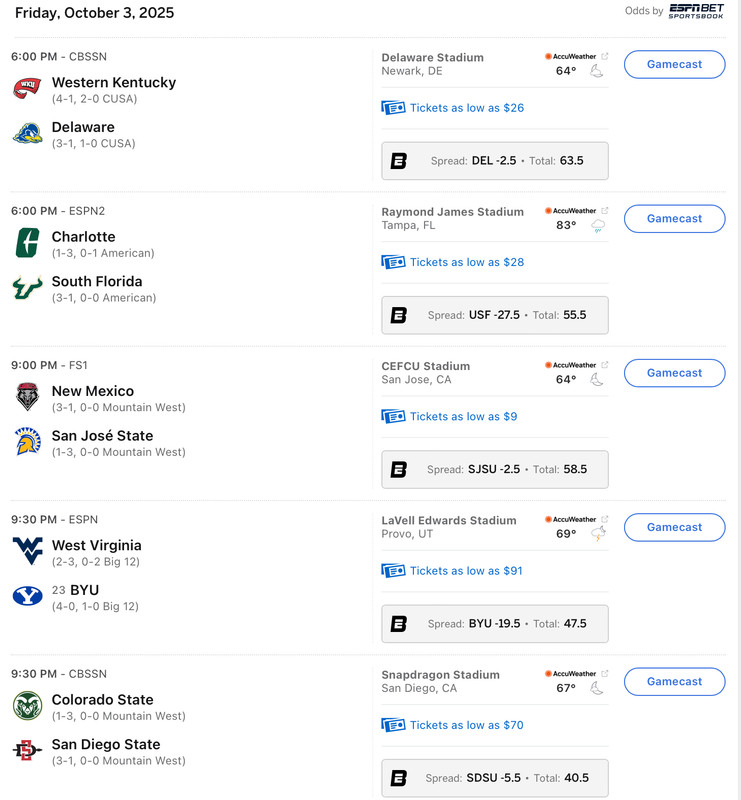
Task: Open AccuWeather forecast for Delaware Stadium
Action: tap(576, 57)
